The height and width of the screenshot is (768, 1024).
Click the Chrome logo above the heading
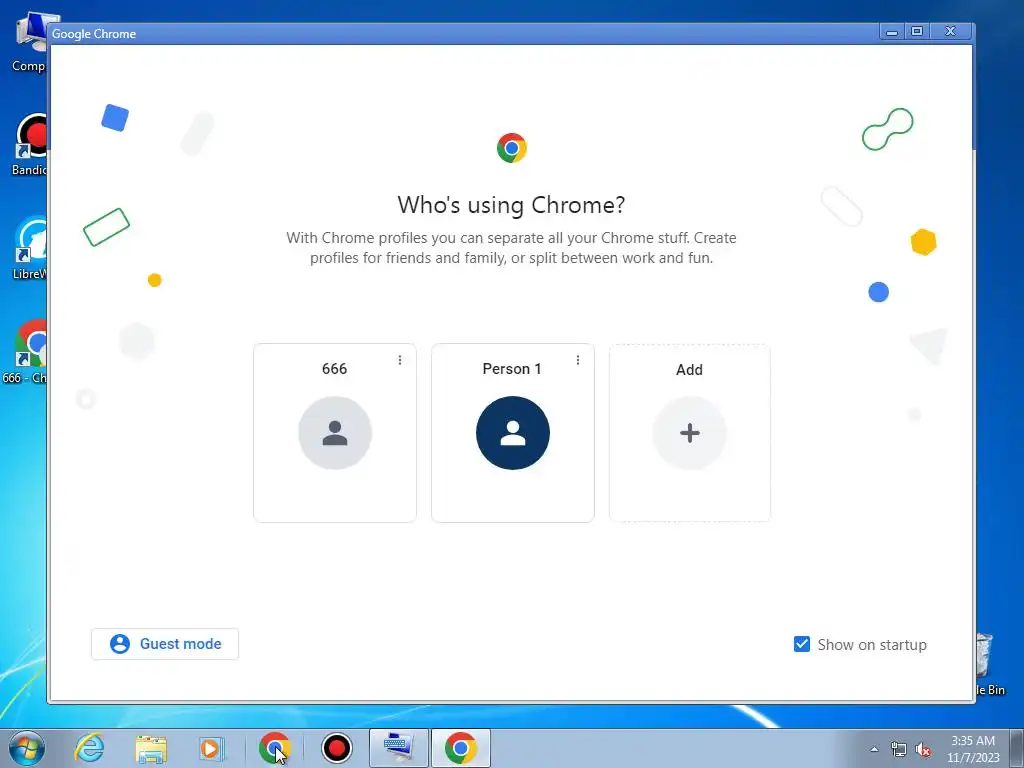pyautogui.click(x=512, y=148)
